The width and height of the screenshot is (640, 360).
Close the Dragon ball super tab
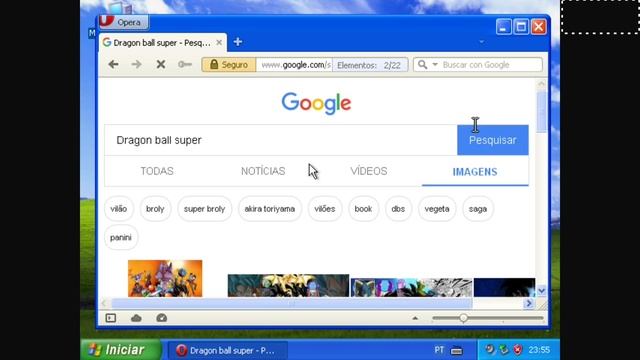click(x=219, y=42)
